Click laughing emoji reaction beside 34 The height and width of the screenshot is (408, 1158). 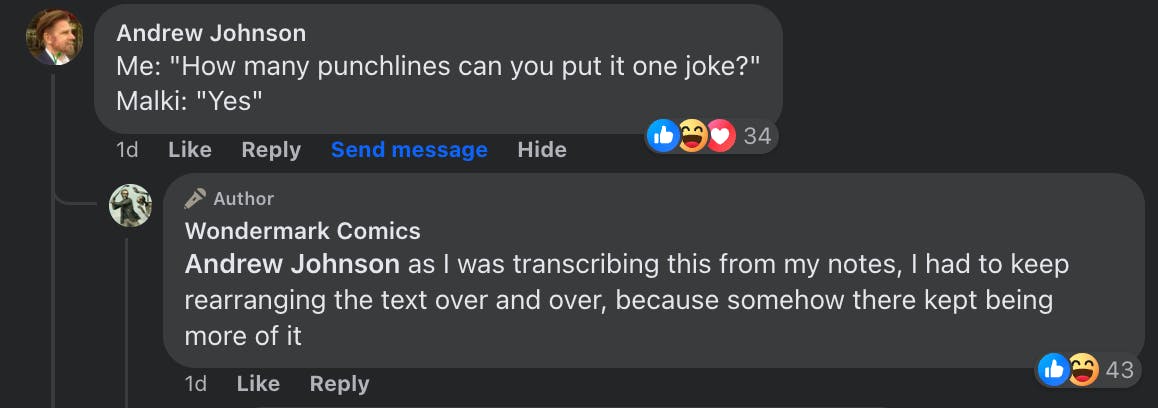pos(692,136)
